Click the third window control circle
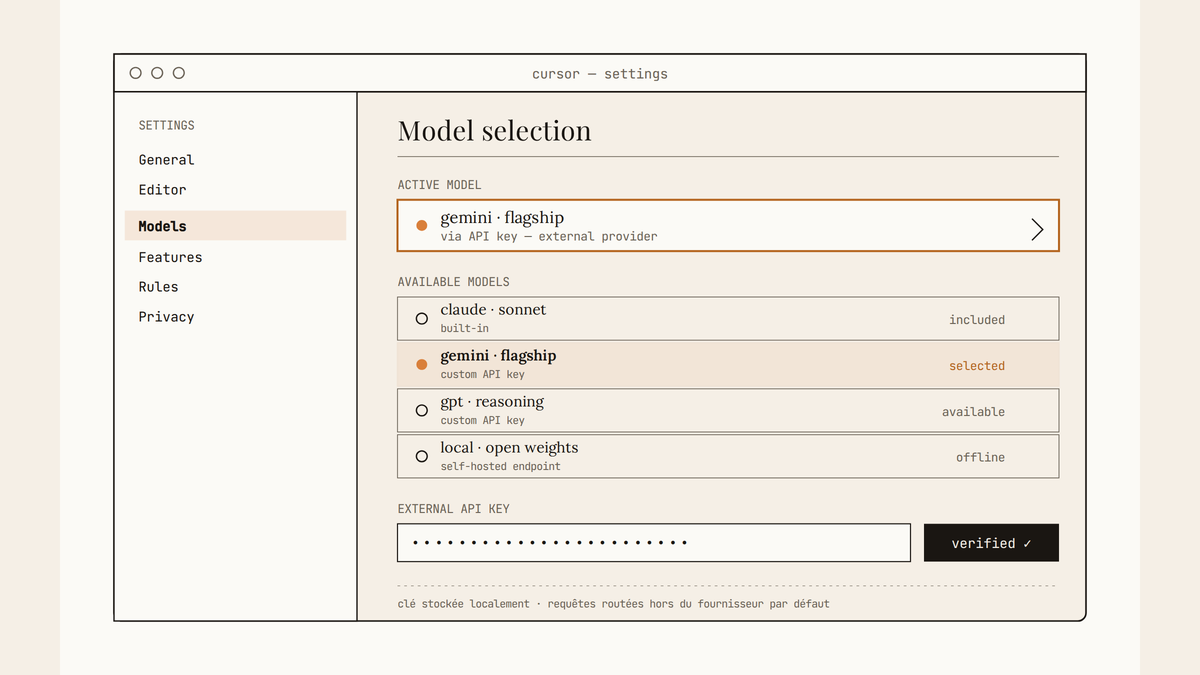 pyautogui.click(x=179, y=73)
